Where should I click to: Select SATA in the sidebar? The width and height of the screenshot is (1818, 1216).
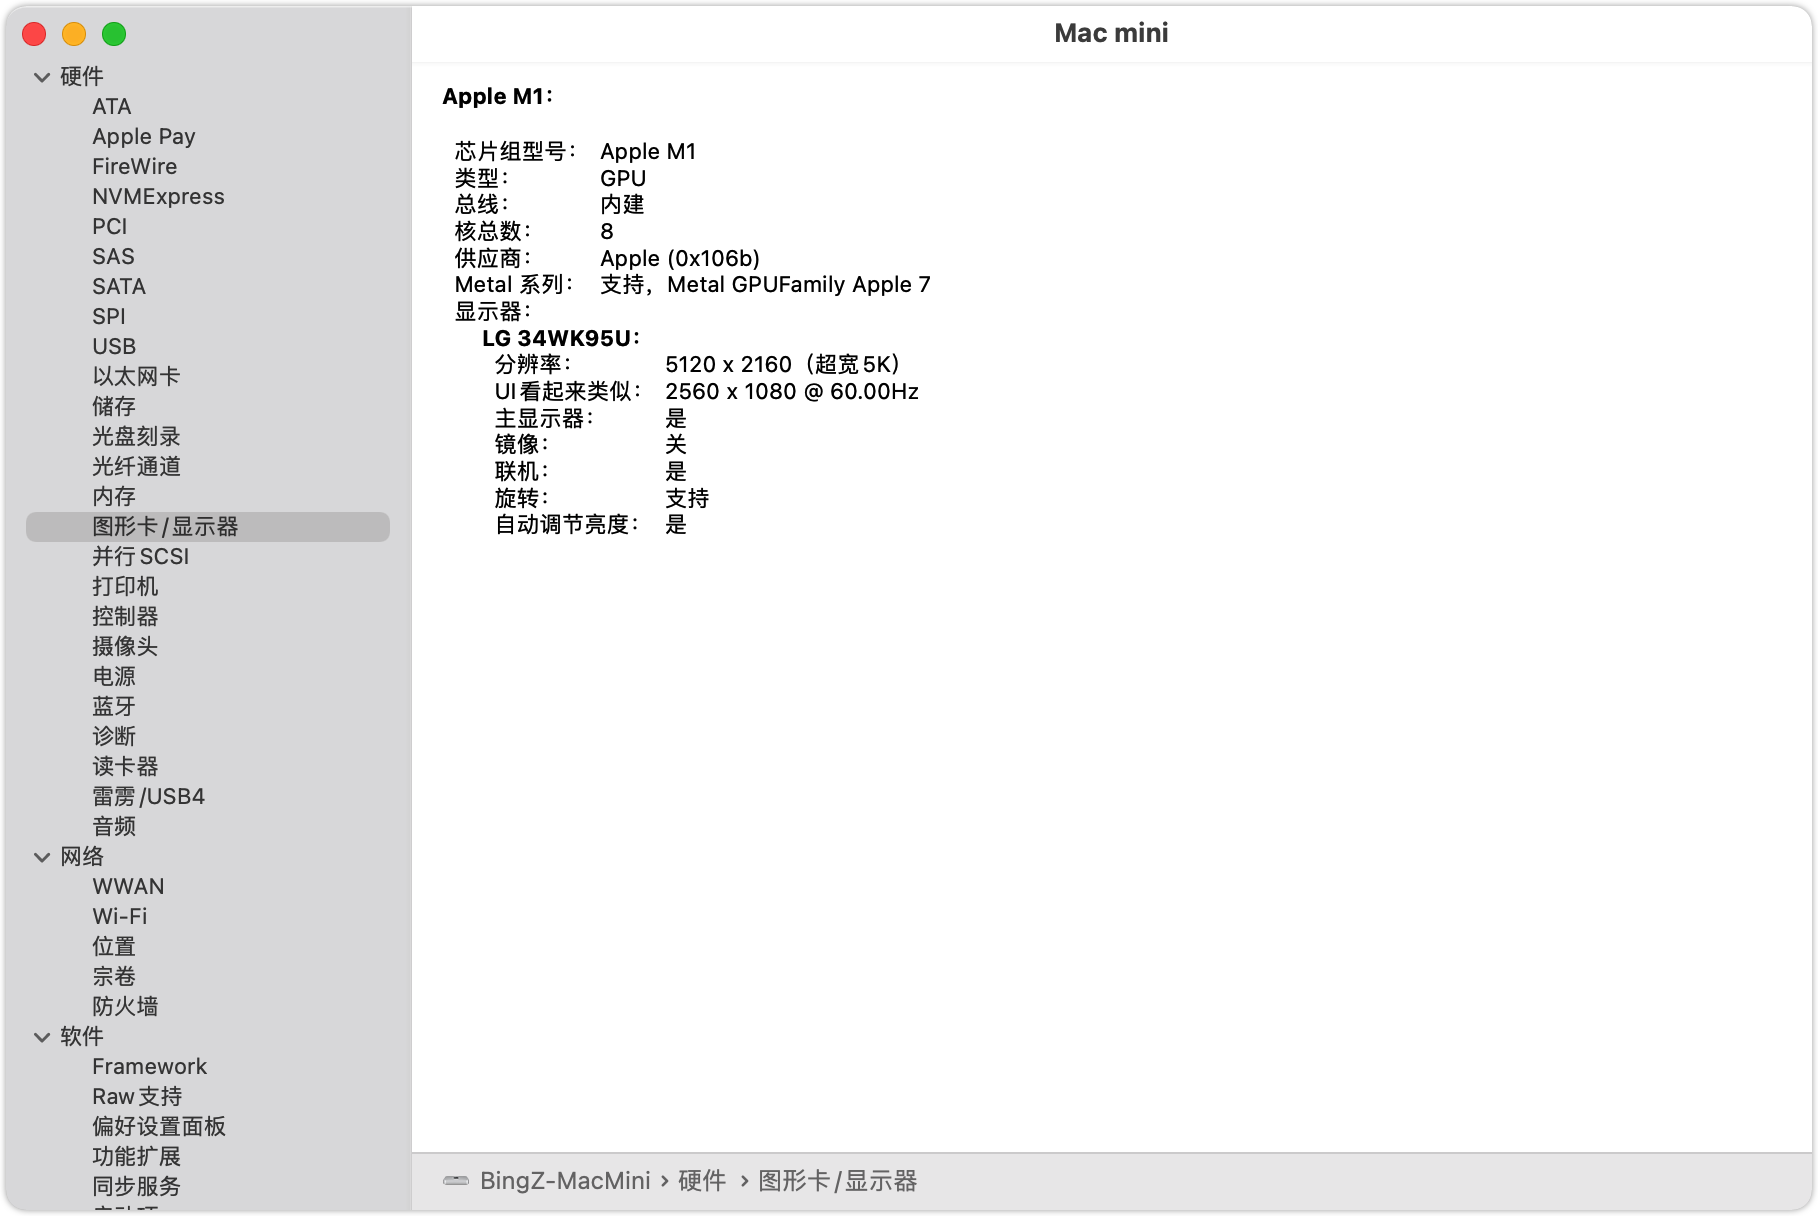coord(119,287)
